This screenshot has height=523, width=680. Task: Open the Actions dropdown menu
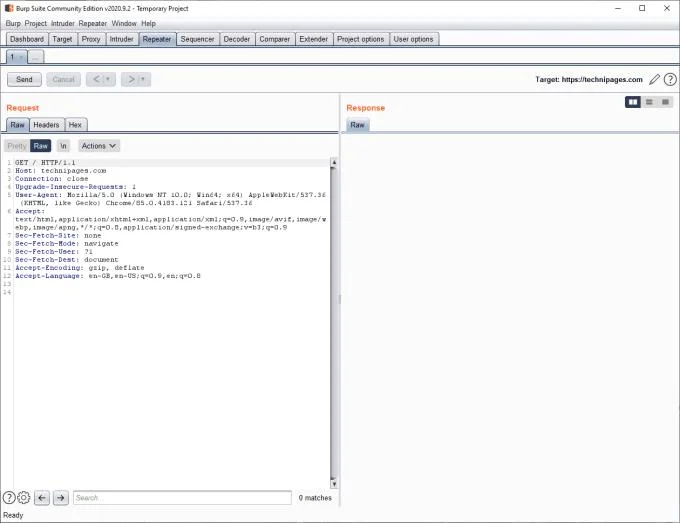(99, 146)
